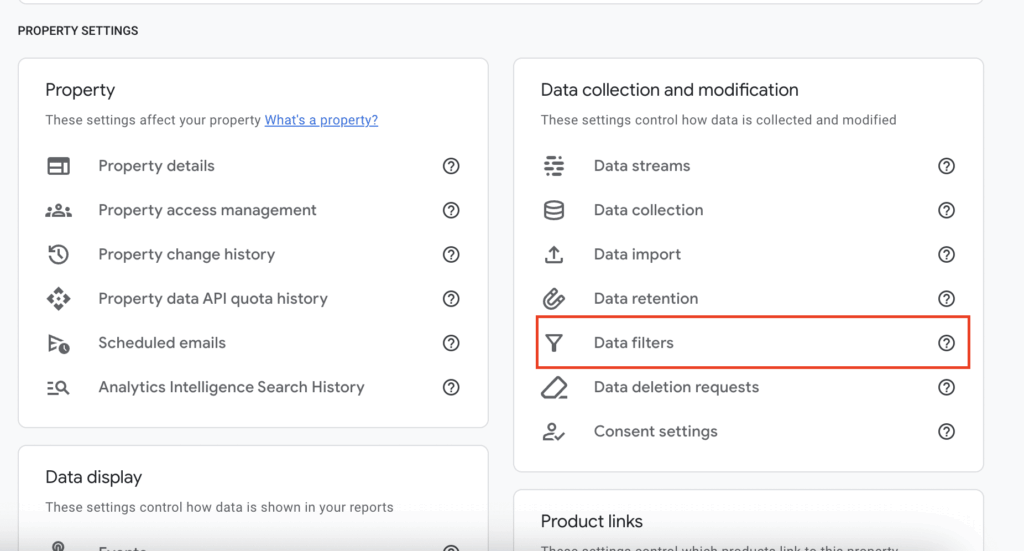Open help for Consent settings

coord(946,432)
